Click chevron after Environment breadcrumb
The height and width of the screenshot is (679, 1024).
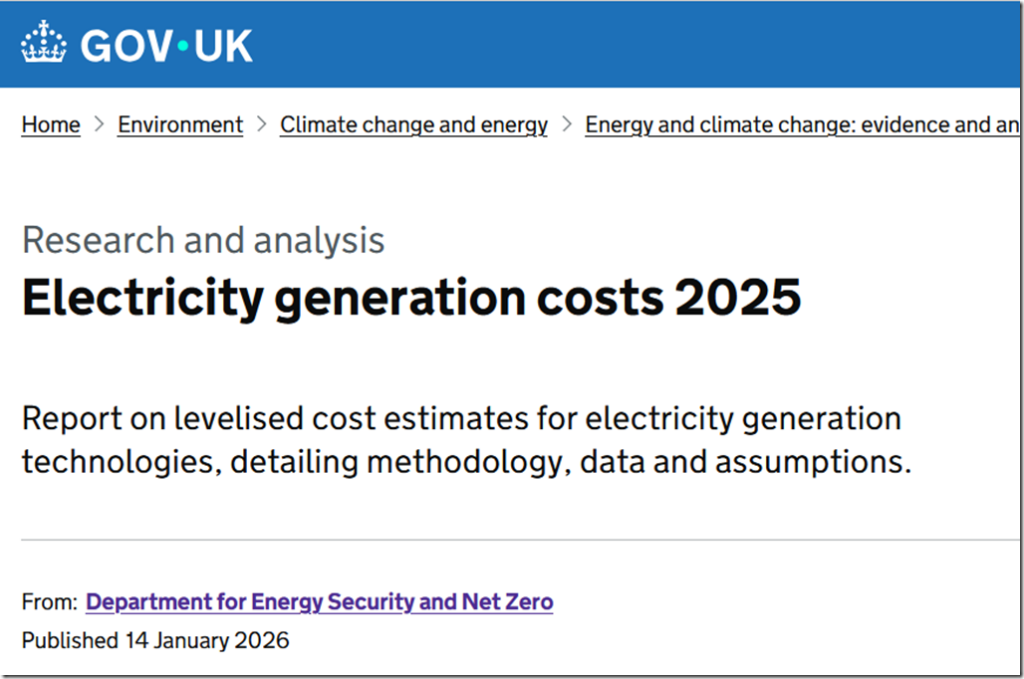pos(261,125)
